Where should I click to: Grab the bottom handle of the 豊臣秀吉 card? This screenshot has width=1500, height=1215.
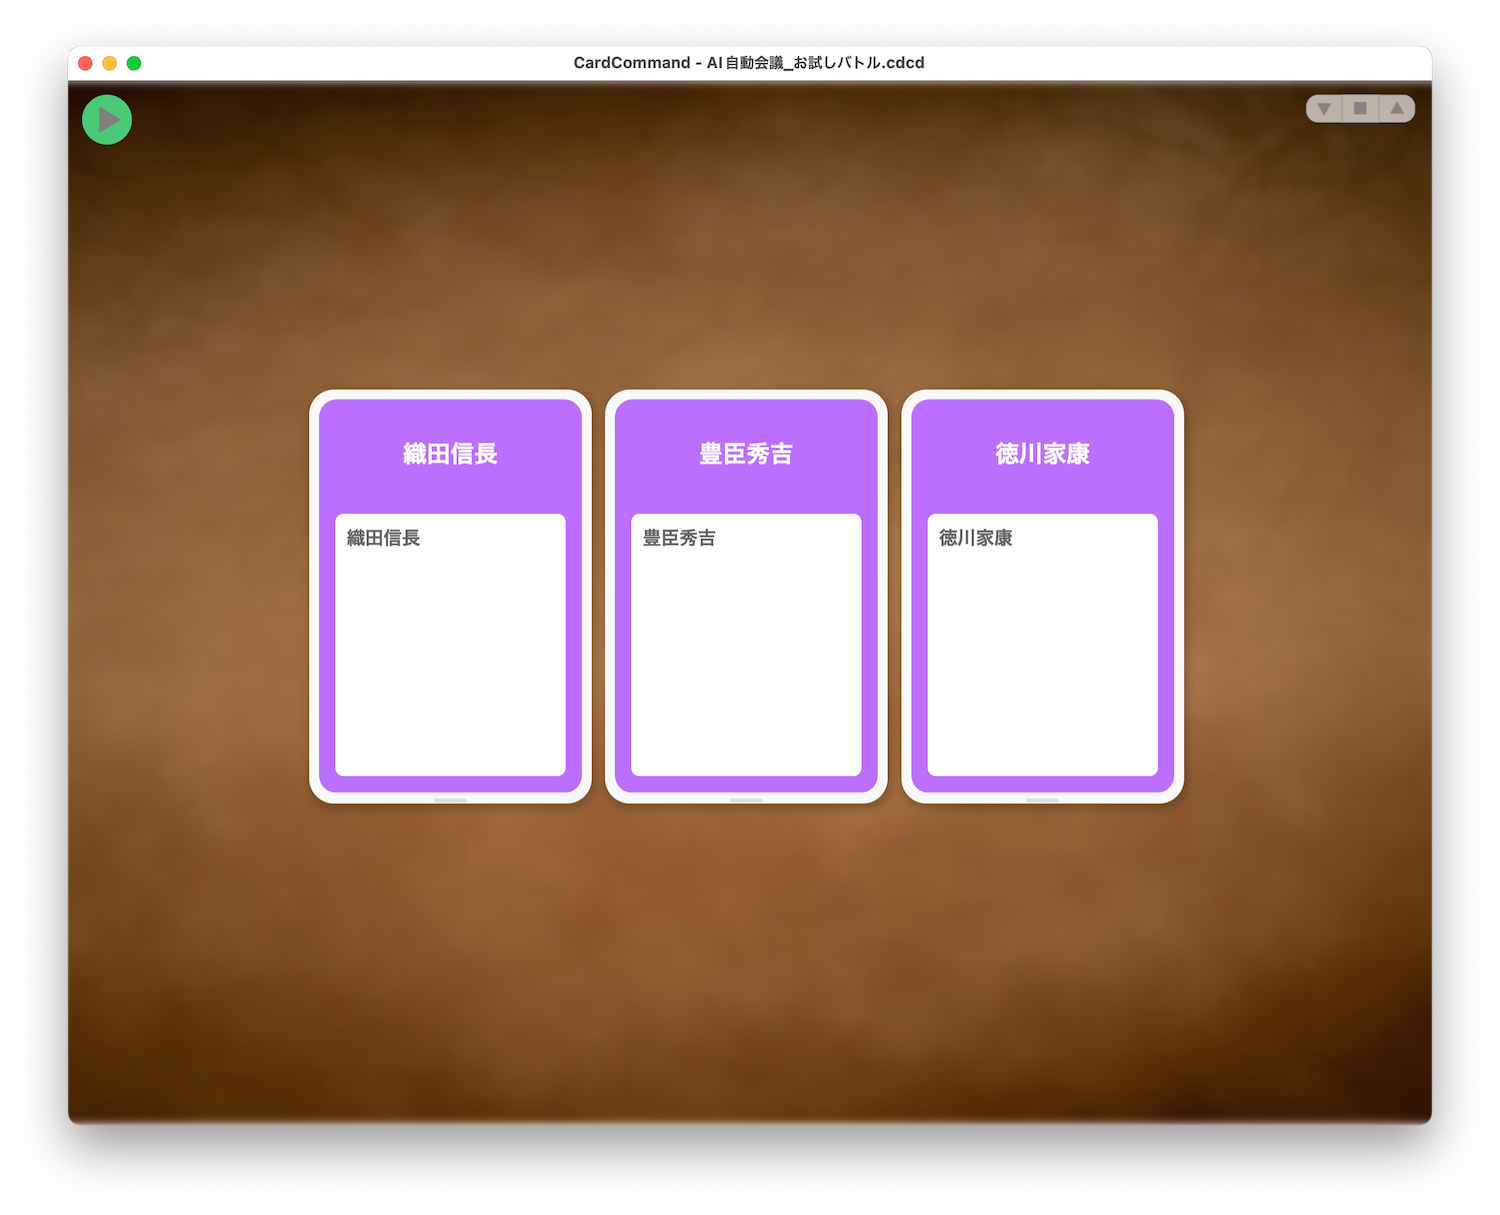[746, 800]
